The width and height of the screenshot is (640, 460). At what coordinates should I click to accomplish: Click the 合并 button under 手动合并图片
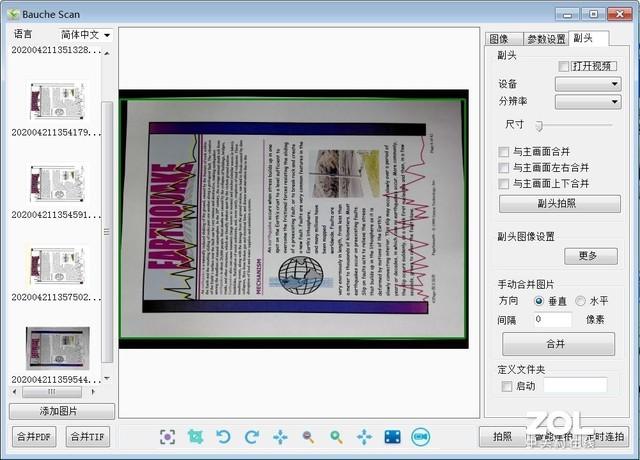point(558,344)
